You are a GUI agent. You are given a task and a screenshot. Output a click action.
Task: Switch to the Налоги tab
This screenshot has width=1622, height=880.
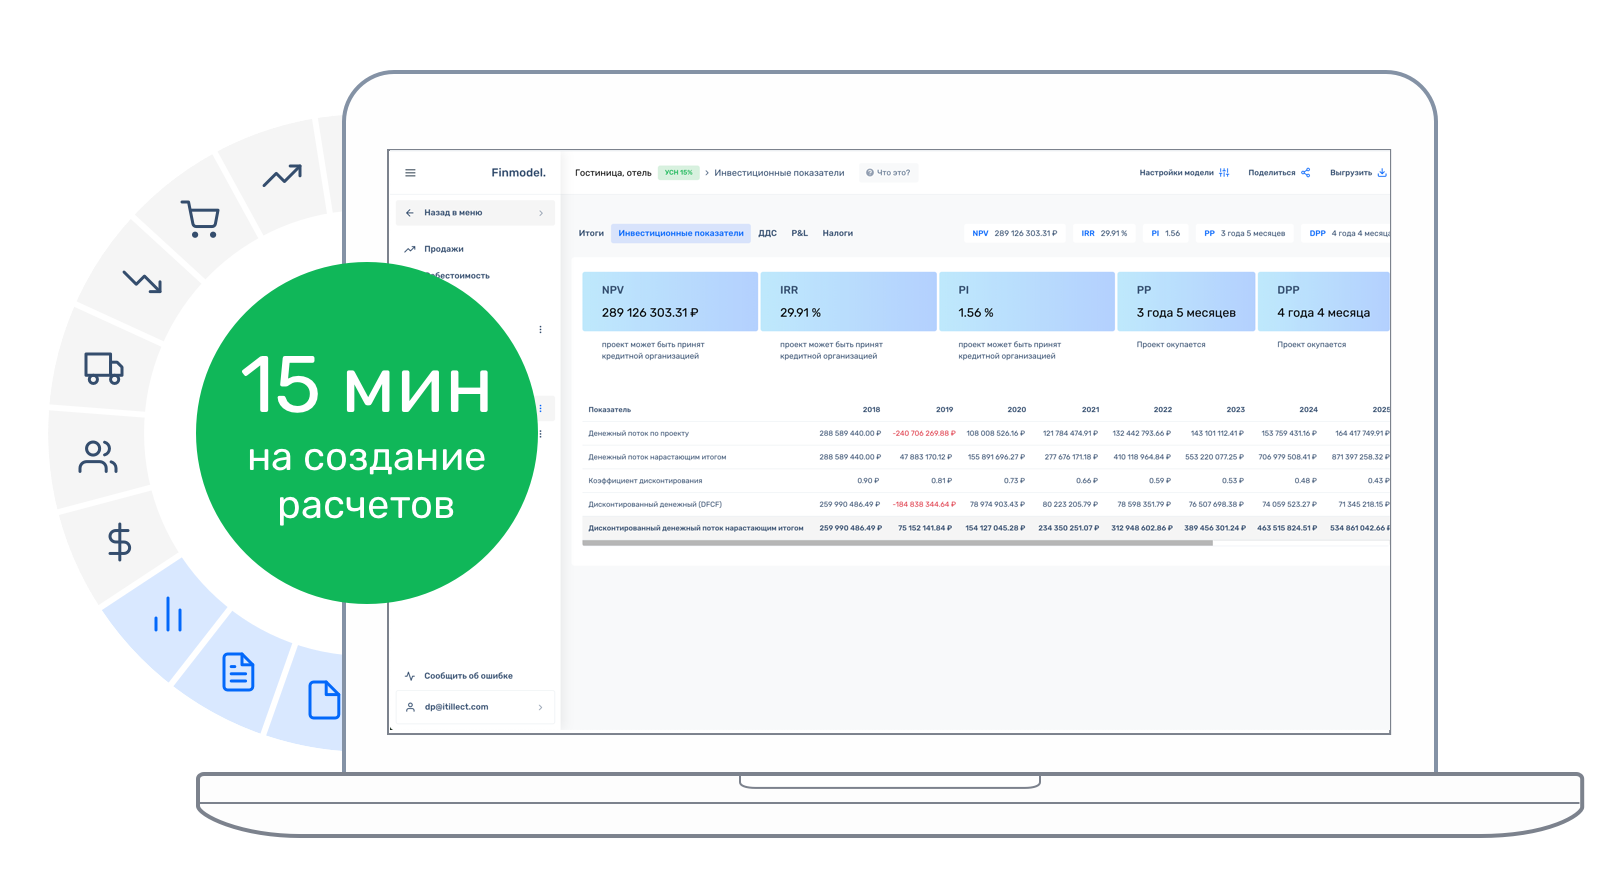click(838, 233)
